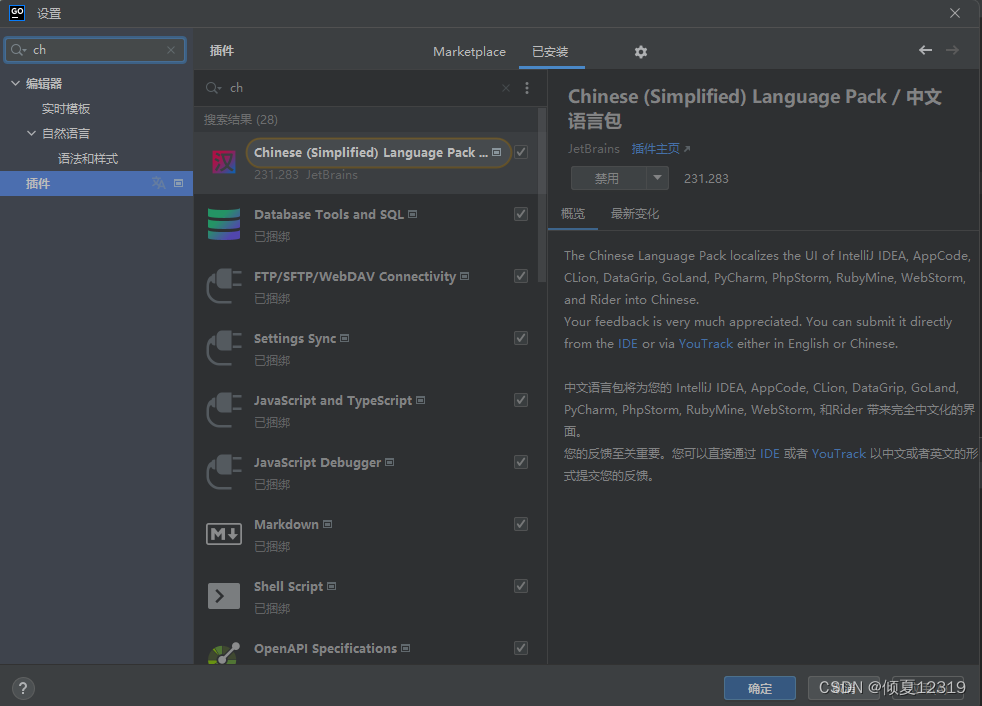Click the GoLand app icon in title bar
The height and width of the screenshot is (706, 982).
coord(17,13)
